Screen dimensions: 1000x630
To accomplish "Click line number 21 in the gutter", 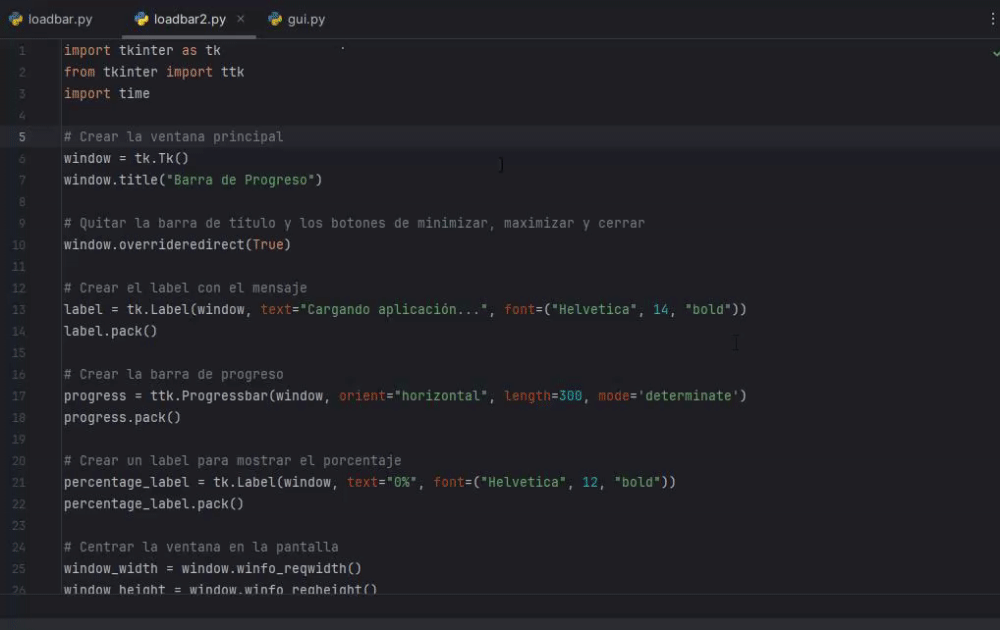I will [18, 482].
